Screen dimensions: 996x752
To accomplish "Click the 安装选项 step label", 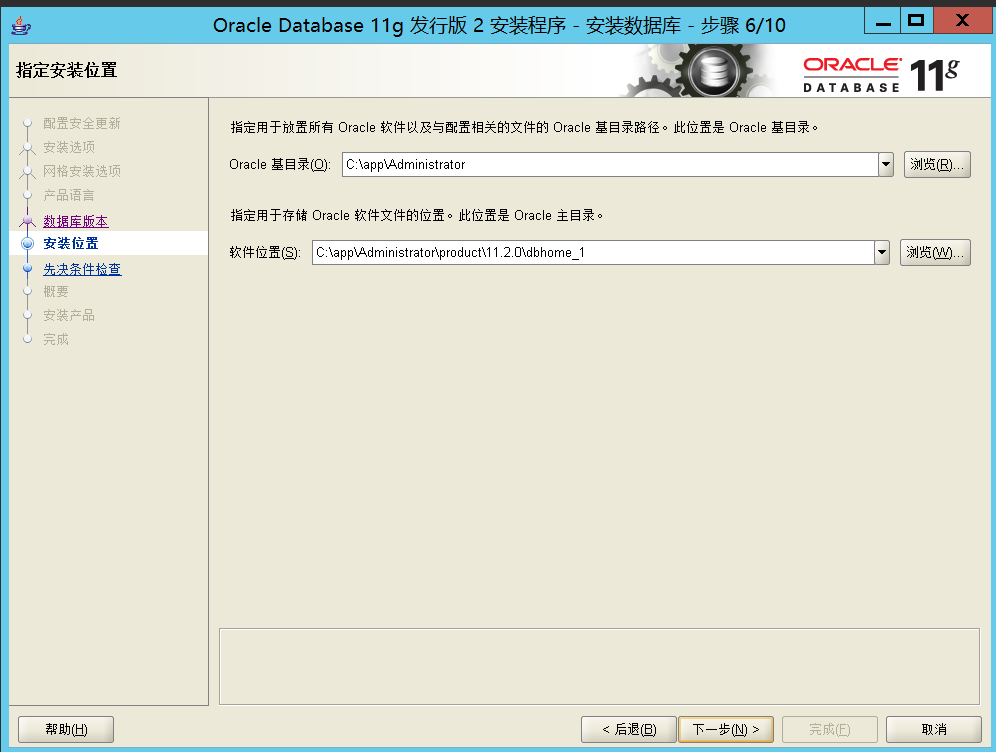I will 69,147.
